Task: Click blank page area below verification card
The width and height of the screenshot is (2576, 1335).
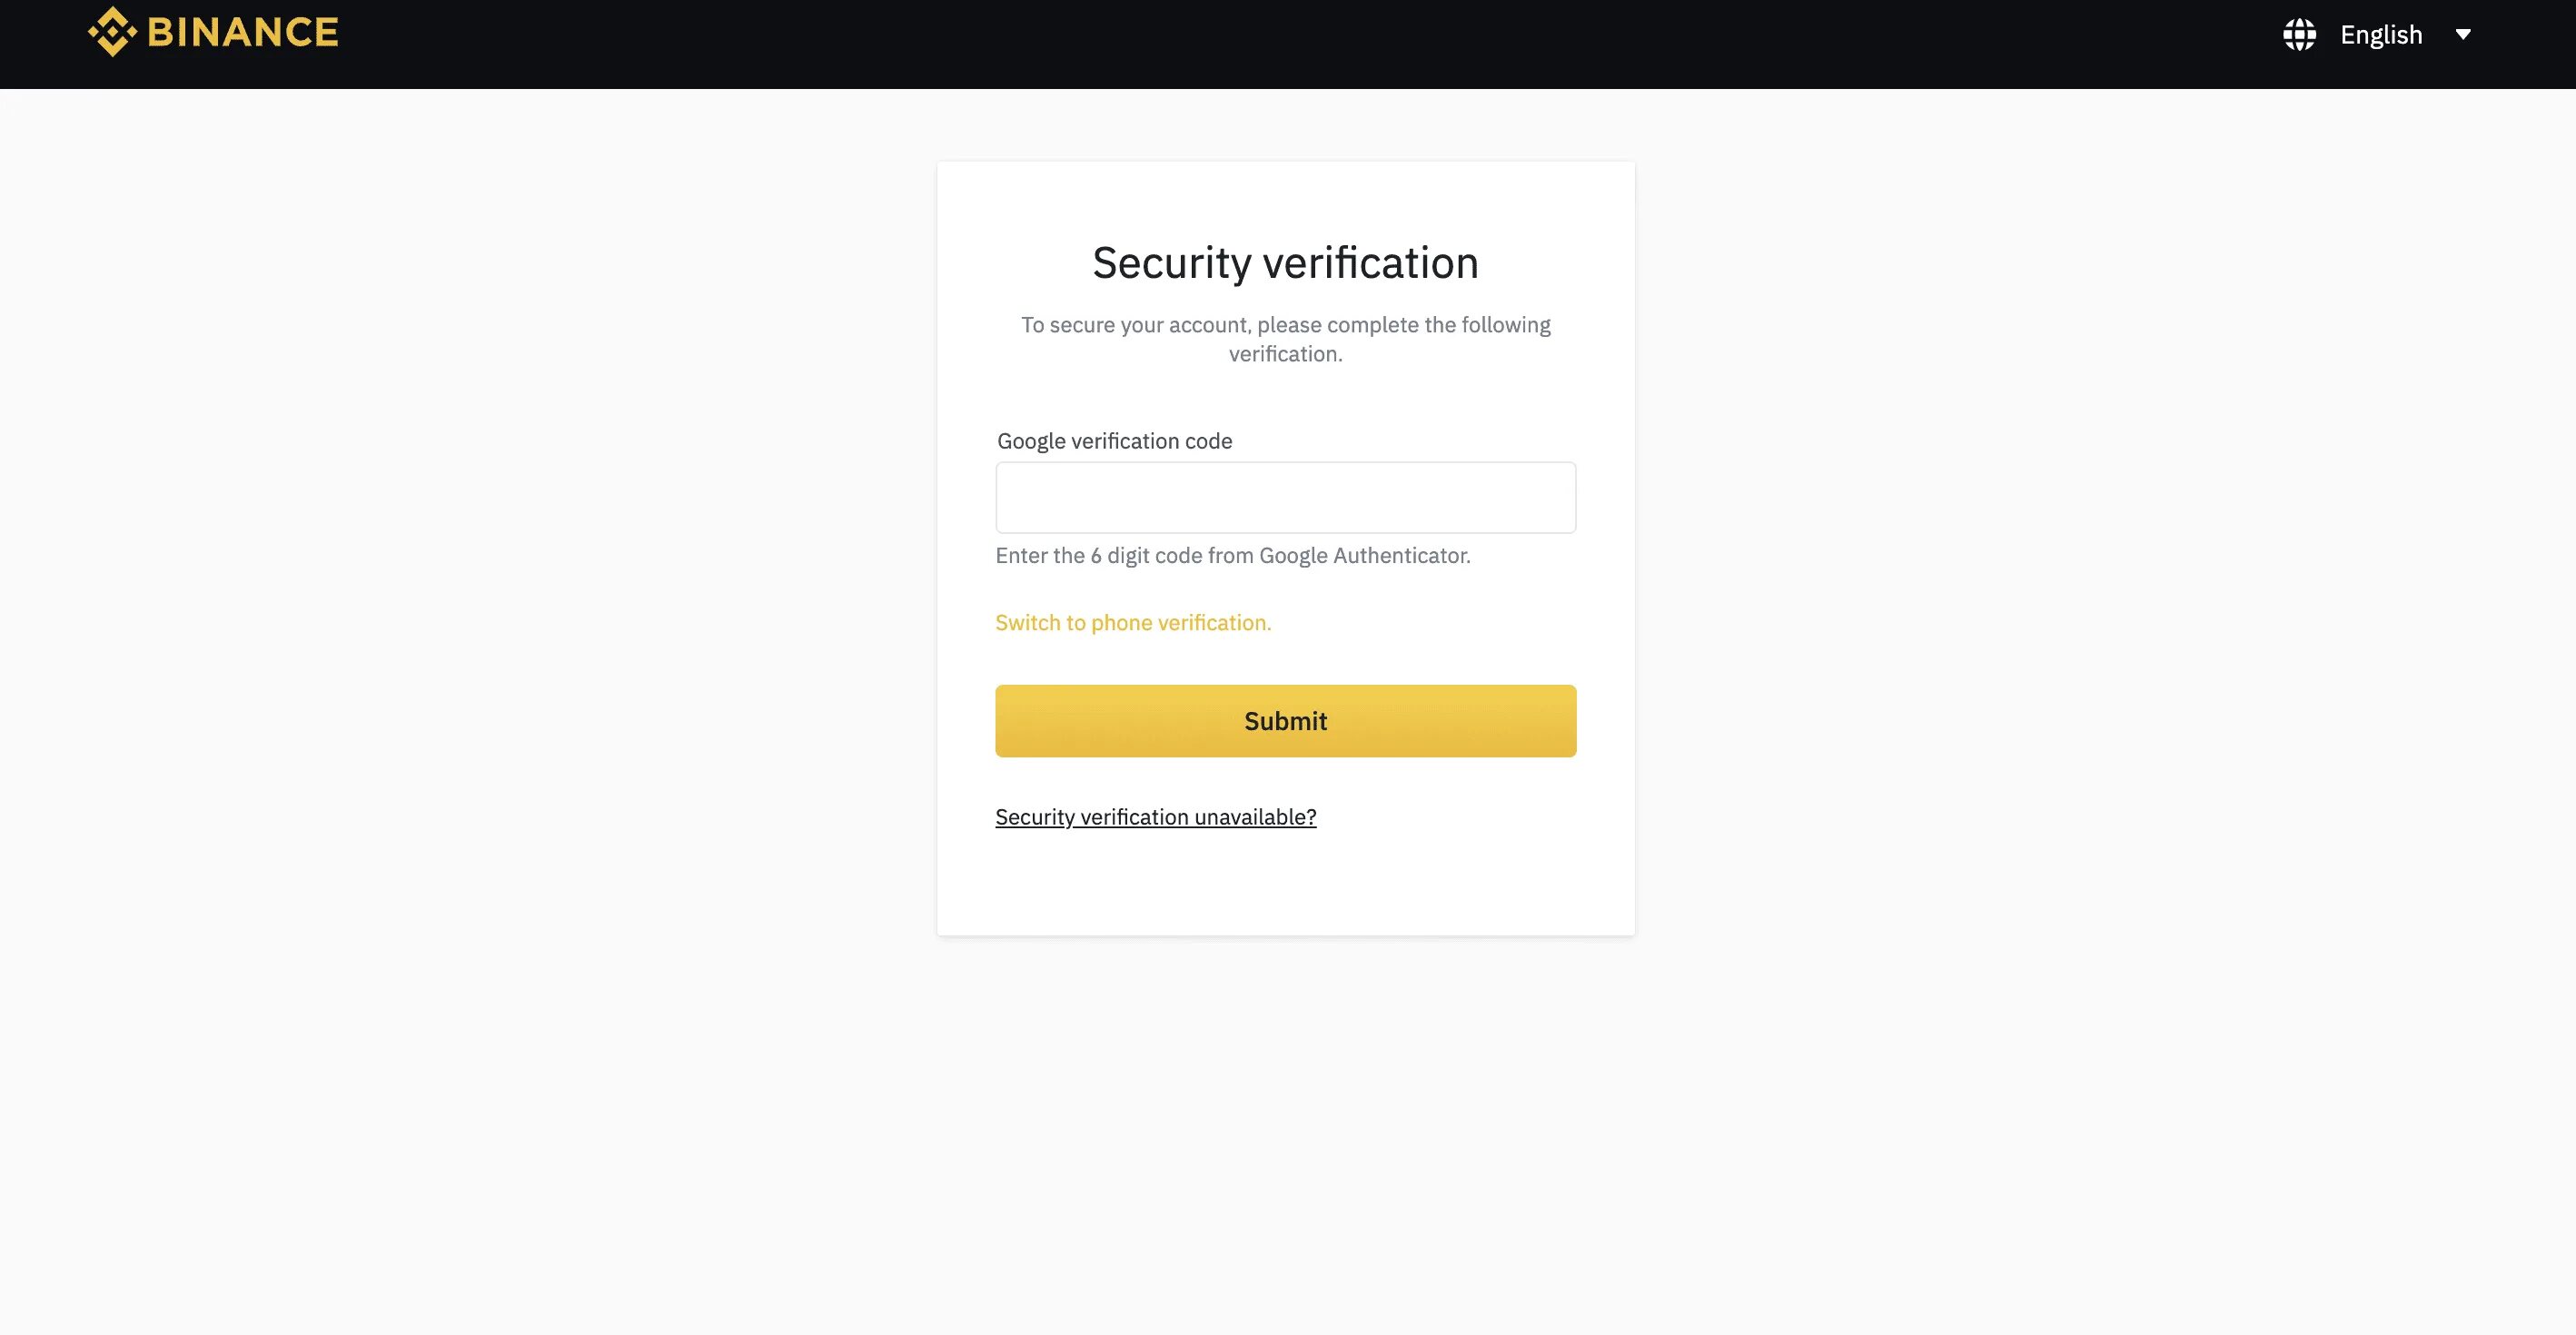Action: click(x=1285, y=1130)
